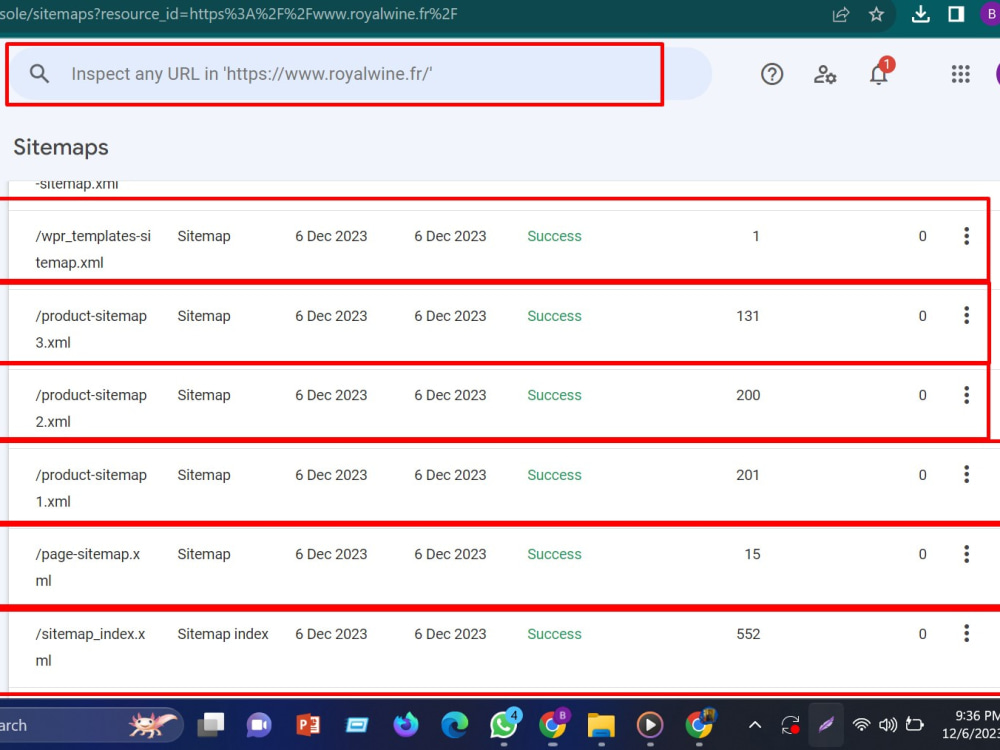Share this page from the address bar

point(841,14)
